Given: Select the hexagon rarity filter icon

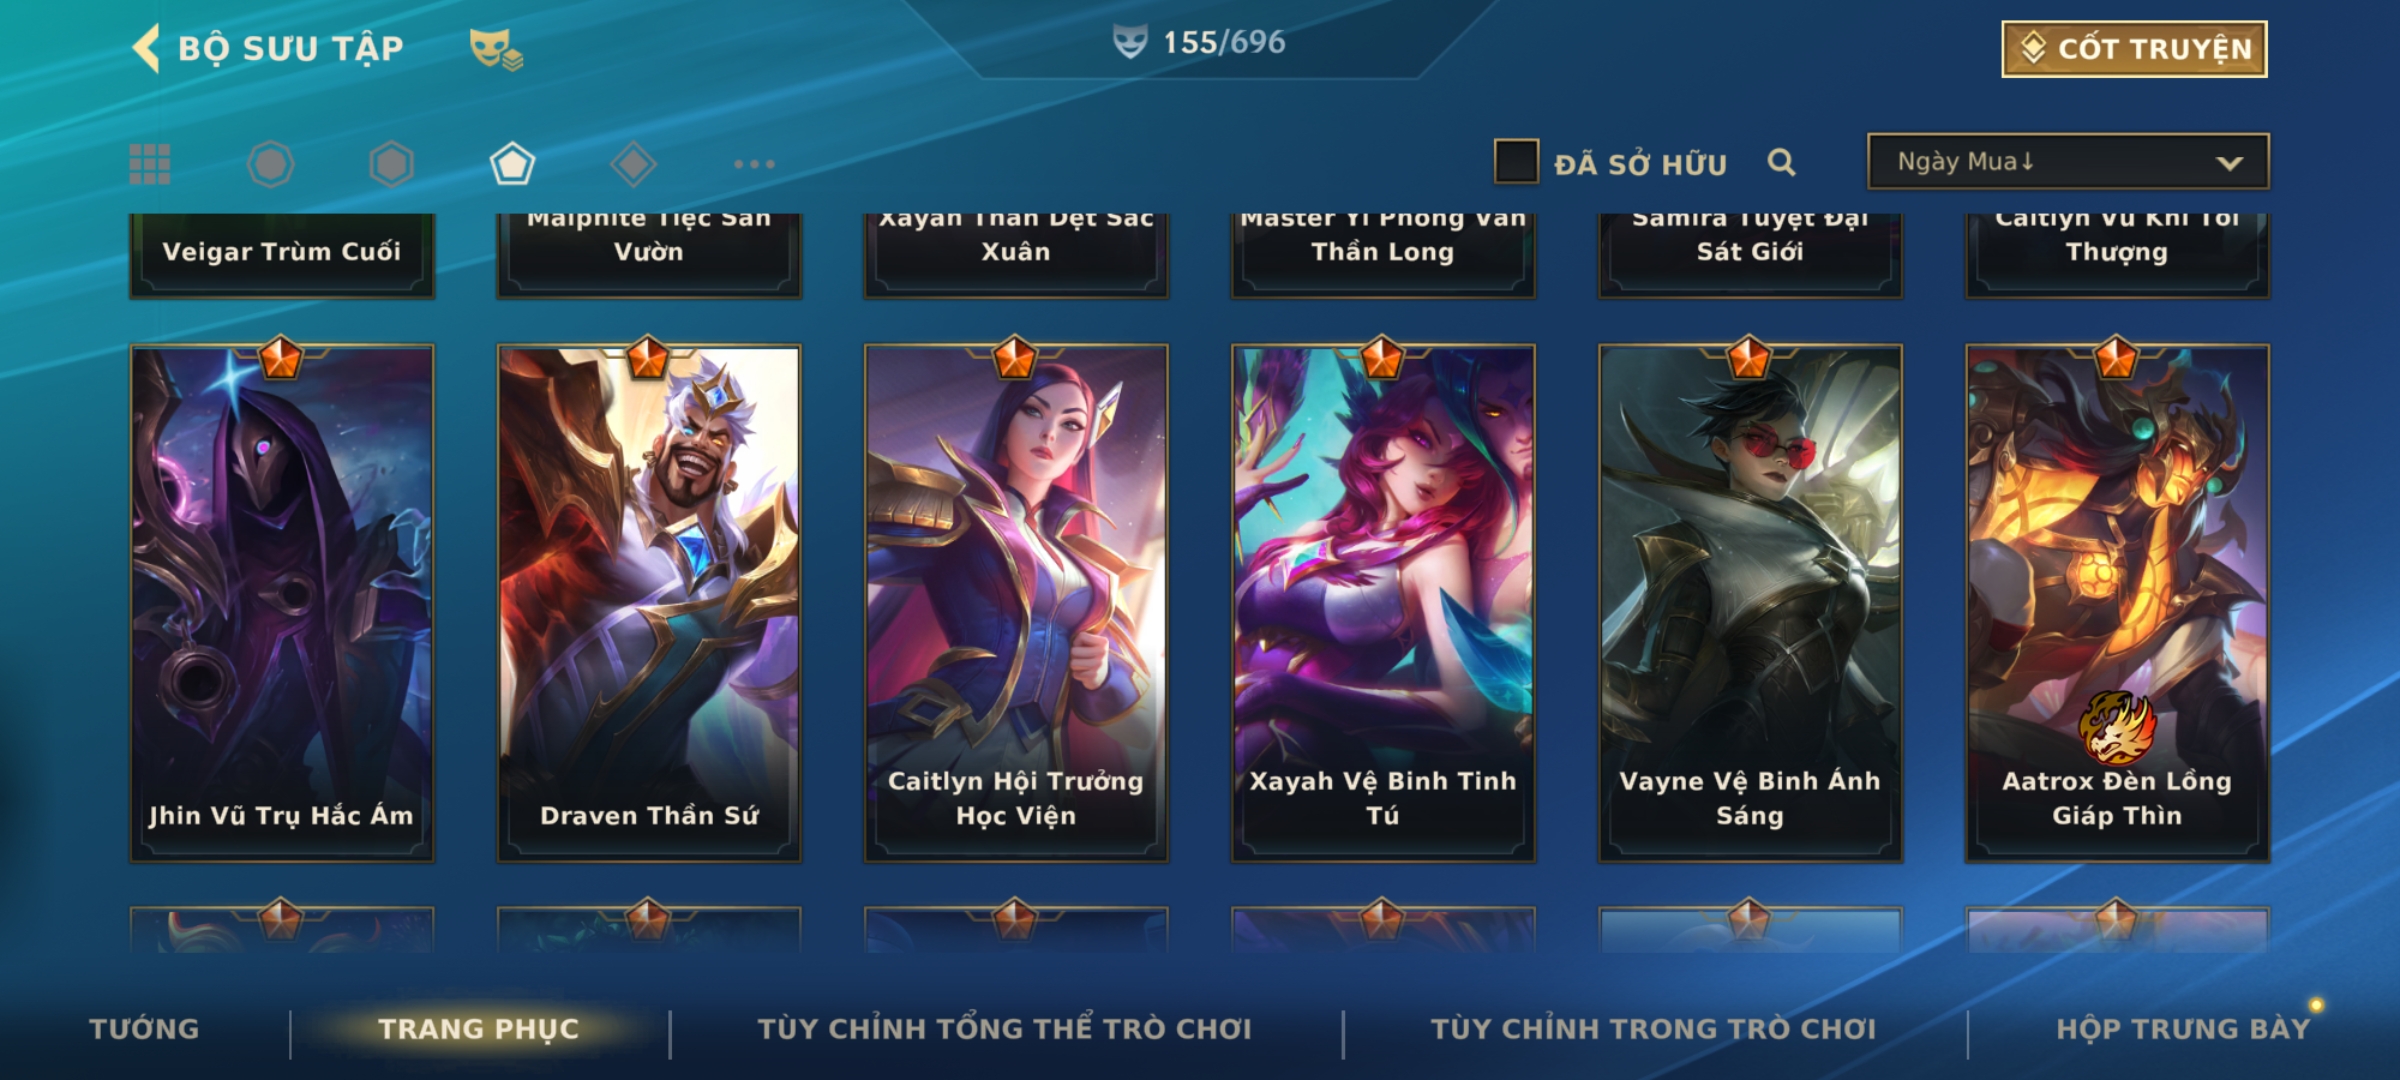Looking at the screenshot, I should pyautogui.click(x=391, y=164).
